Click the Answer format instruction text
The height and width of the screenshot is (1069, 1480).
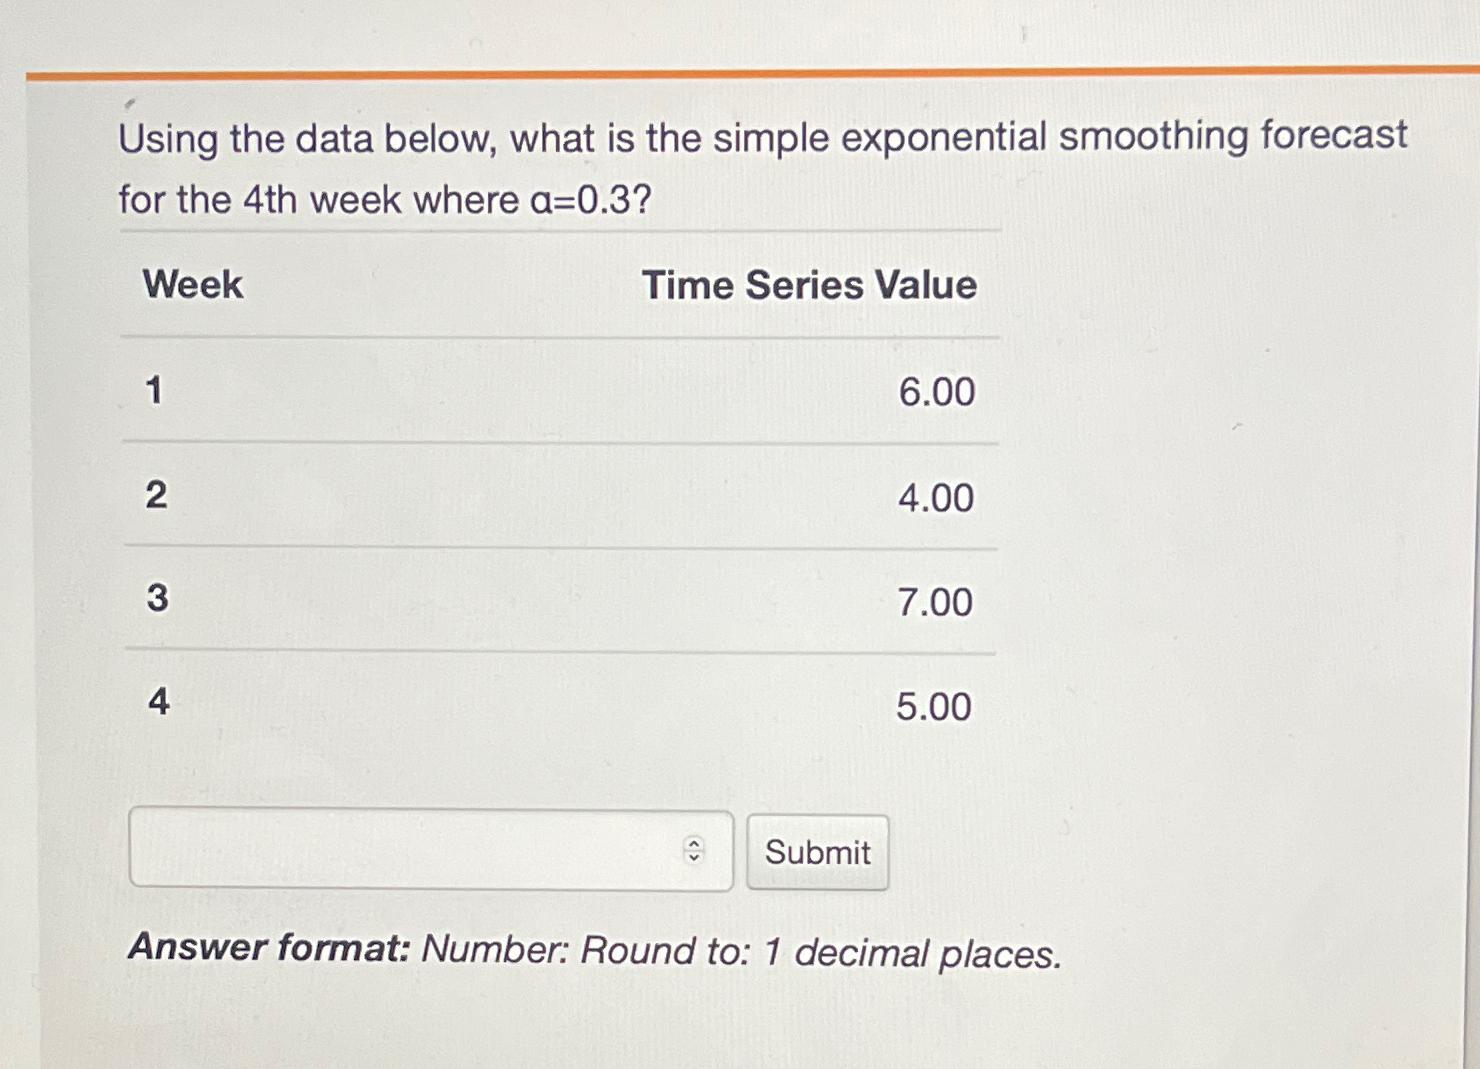click(x=597, y=951)
